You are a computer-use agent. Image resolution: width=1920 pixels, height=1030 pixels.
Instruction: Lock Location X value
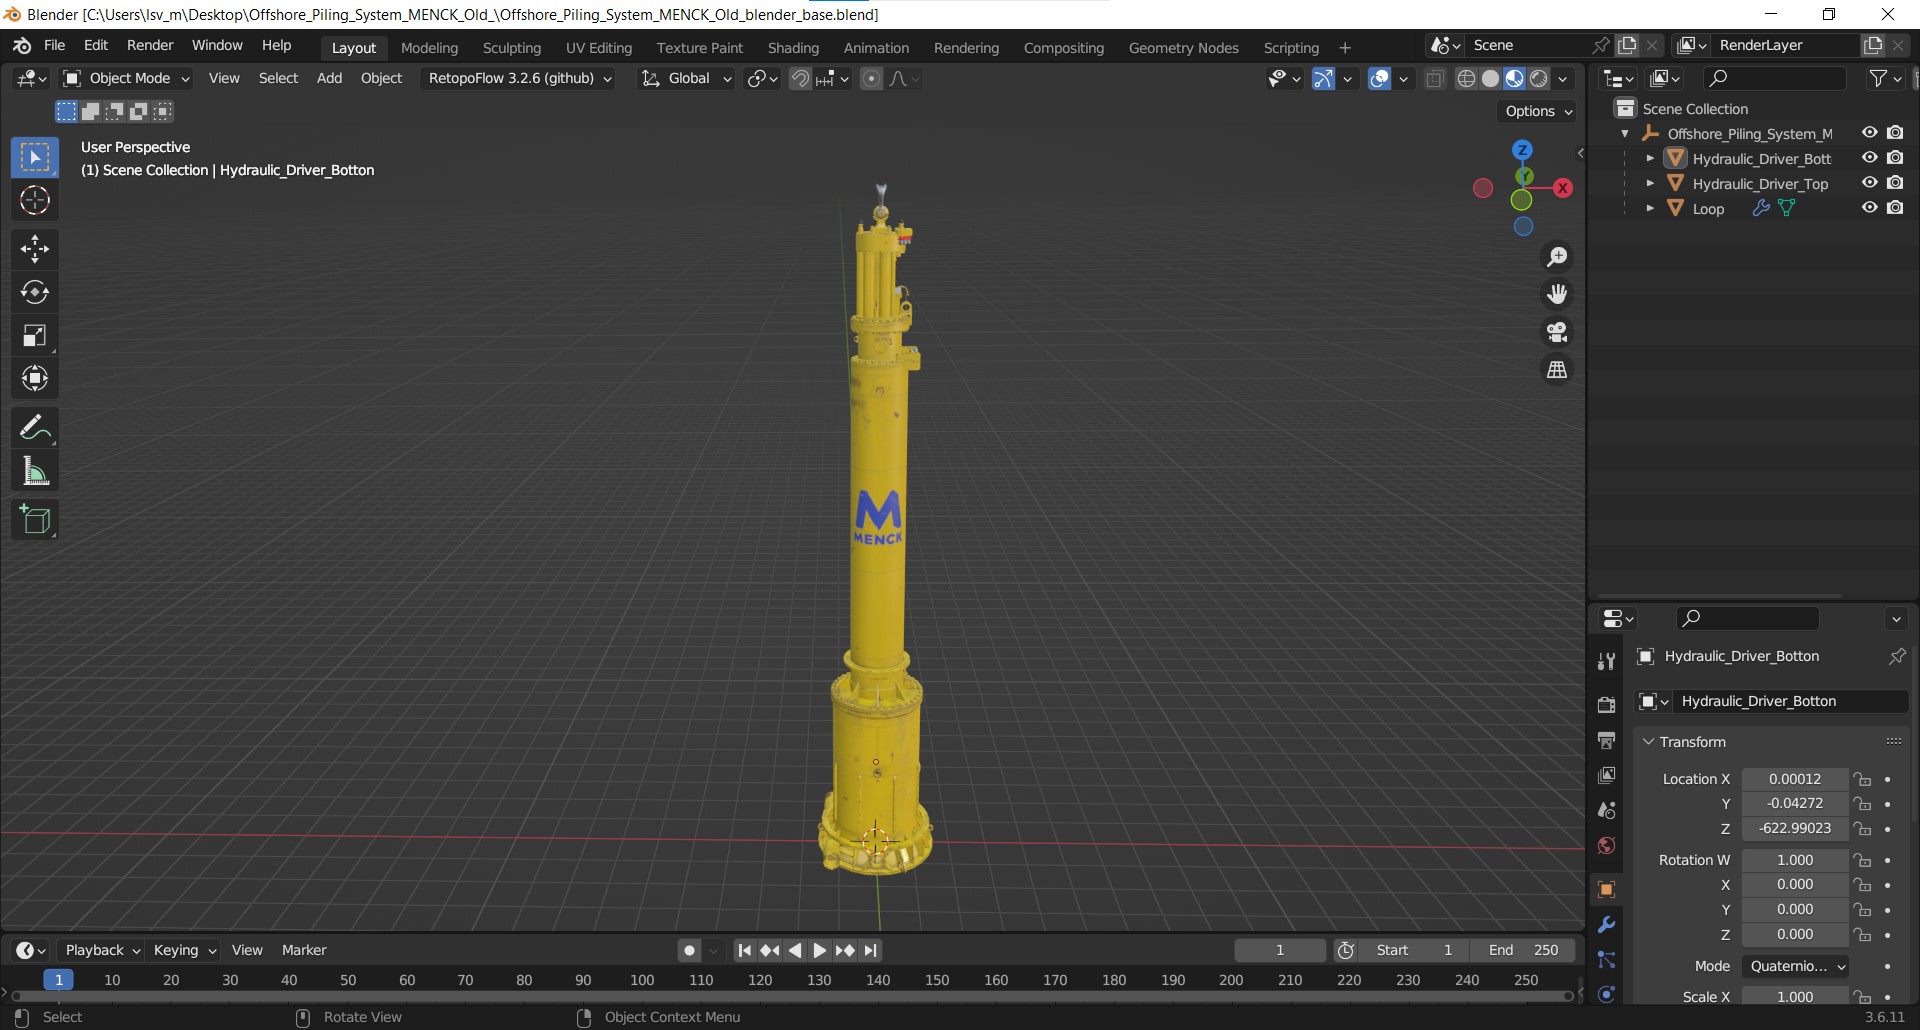click(x=1862, y=779)
